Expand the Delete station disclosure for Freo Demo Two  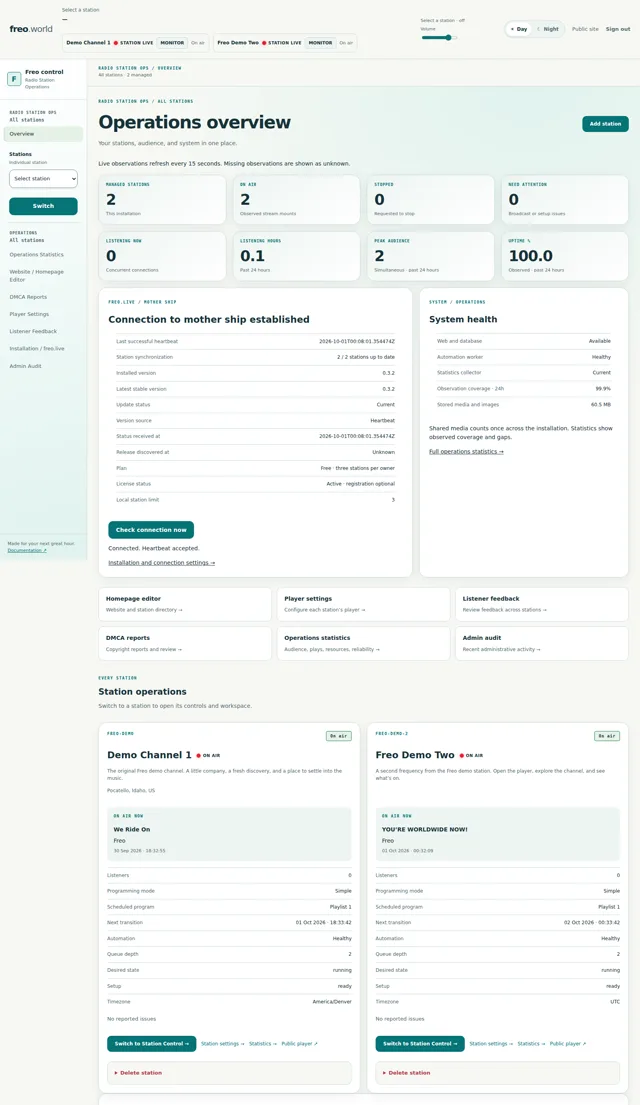click(407, 1073)
